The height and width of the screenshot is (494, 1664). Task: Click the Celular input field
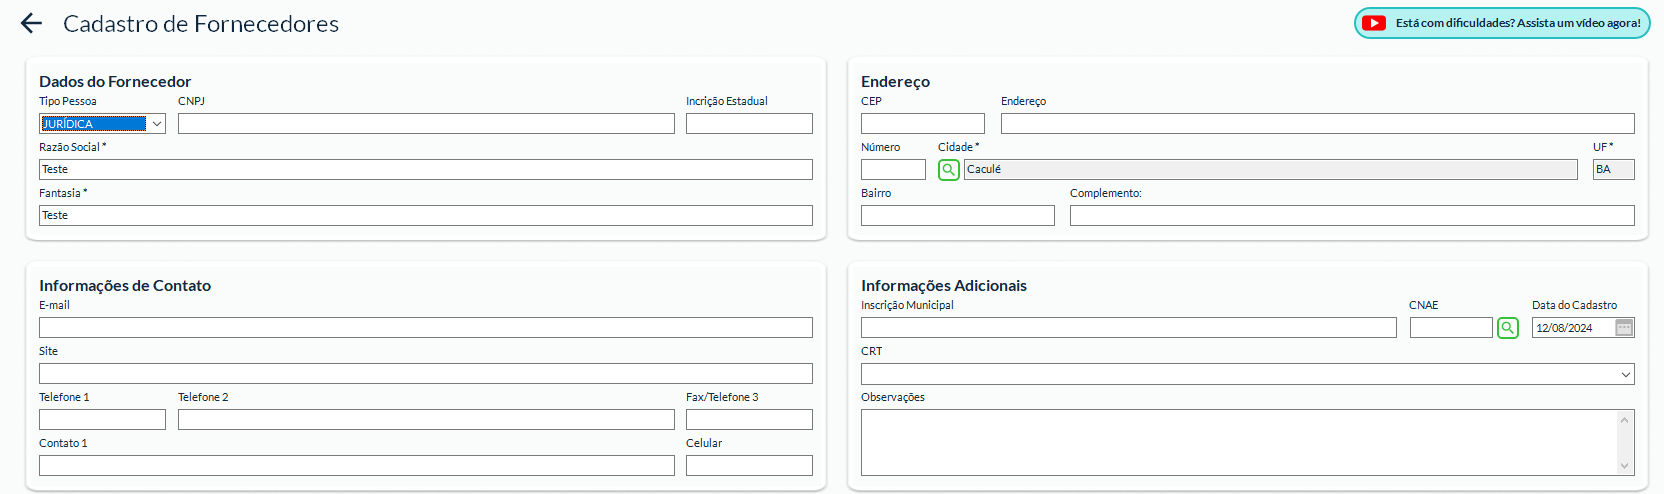(x=749, y=466)
